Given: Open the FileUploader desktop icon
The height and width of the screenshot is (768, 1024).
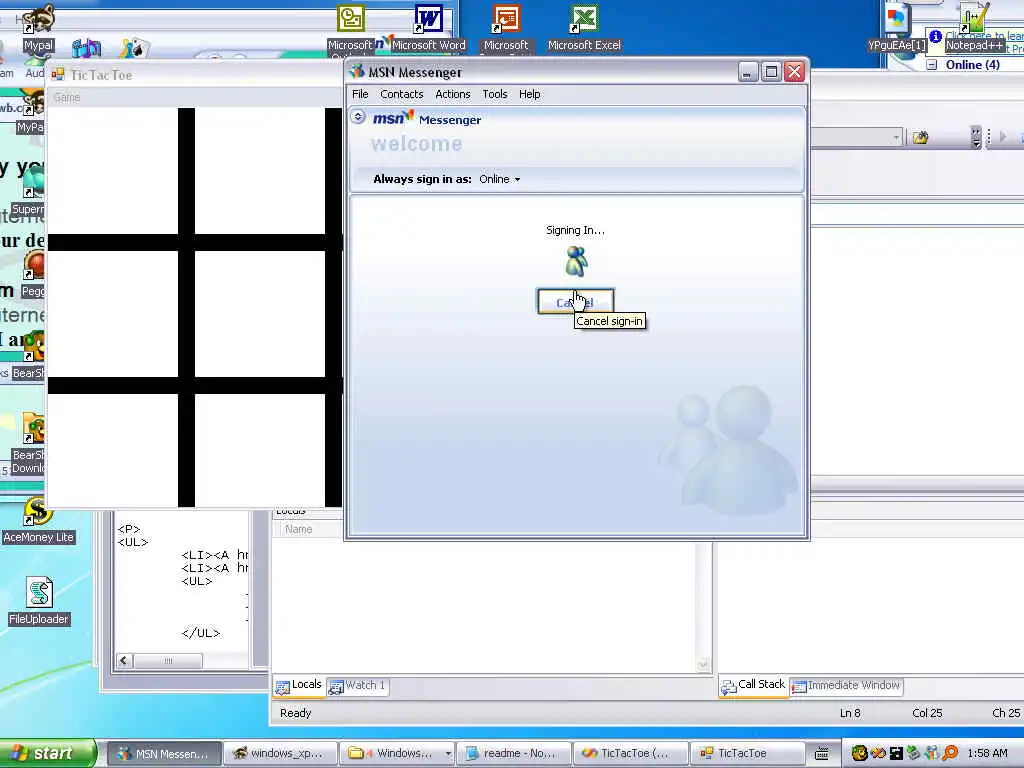Looking at the screenshot, I should tap(39, 601).
